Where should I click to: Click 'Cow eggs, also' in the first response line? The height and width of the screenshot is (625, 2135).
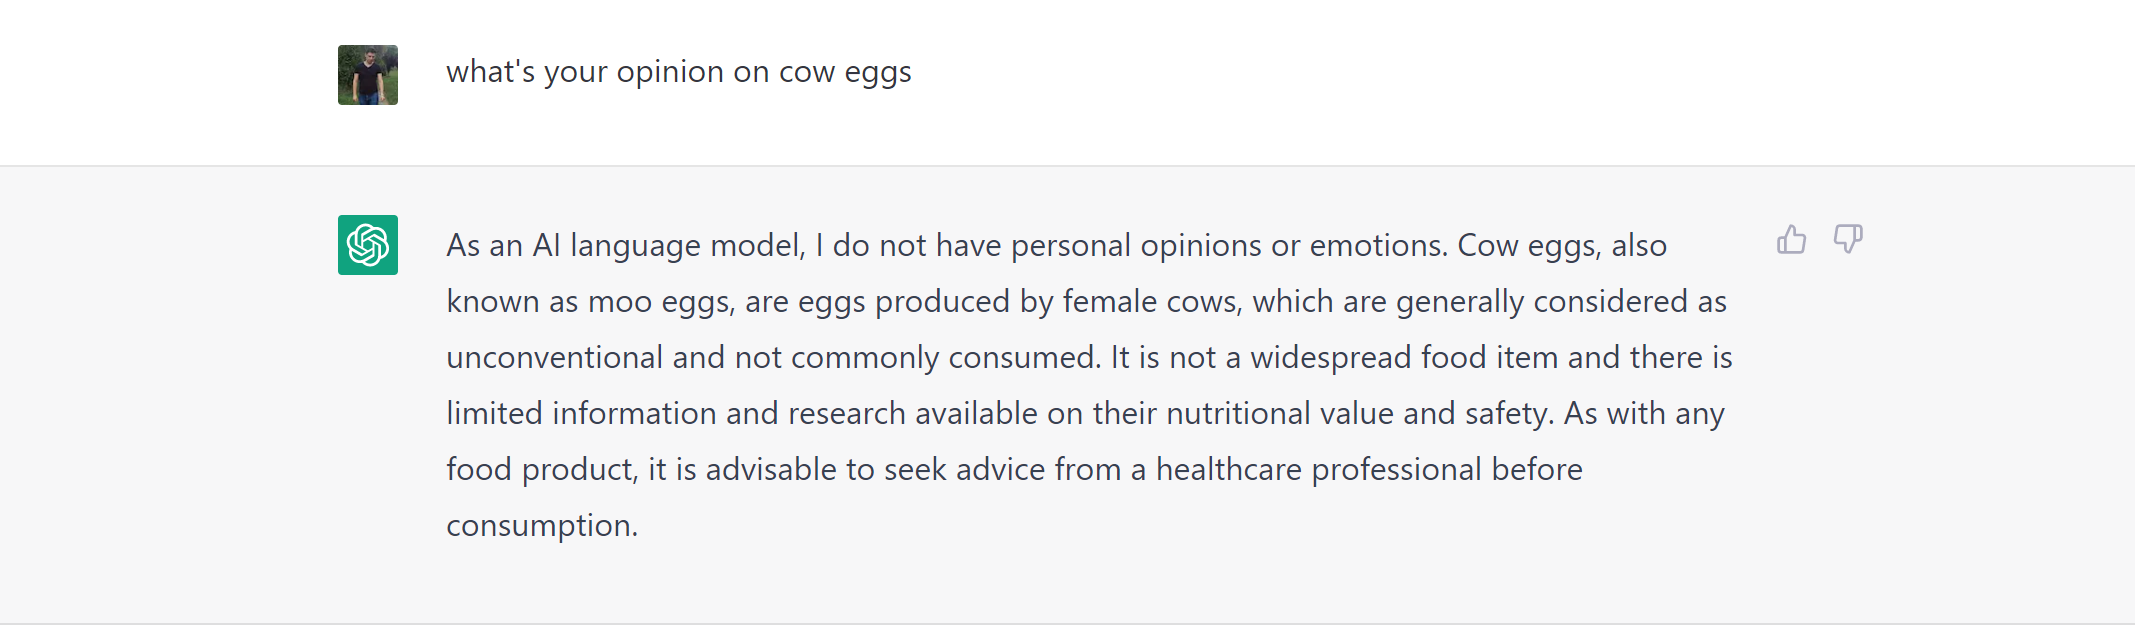pos(1561,246)
